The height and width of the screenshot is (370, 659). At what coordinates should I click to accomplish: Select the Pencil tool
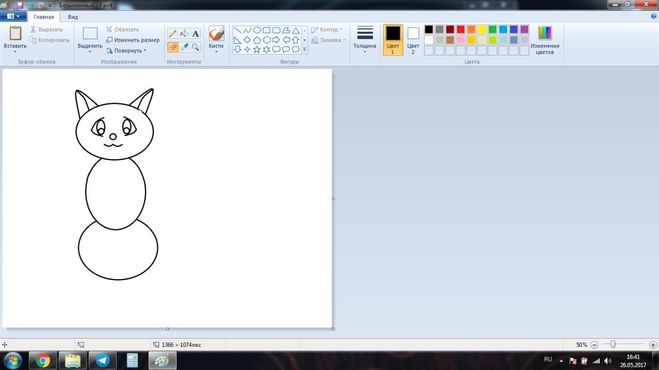173,34
